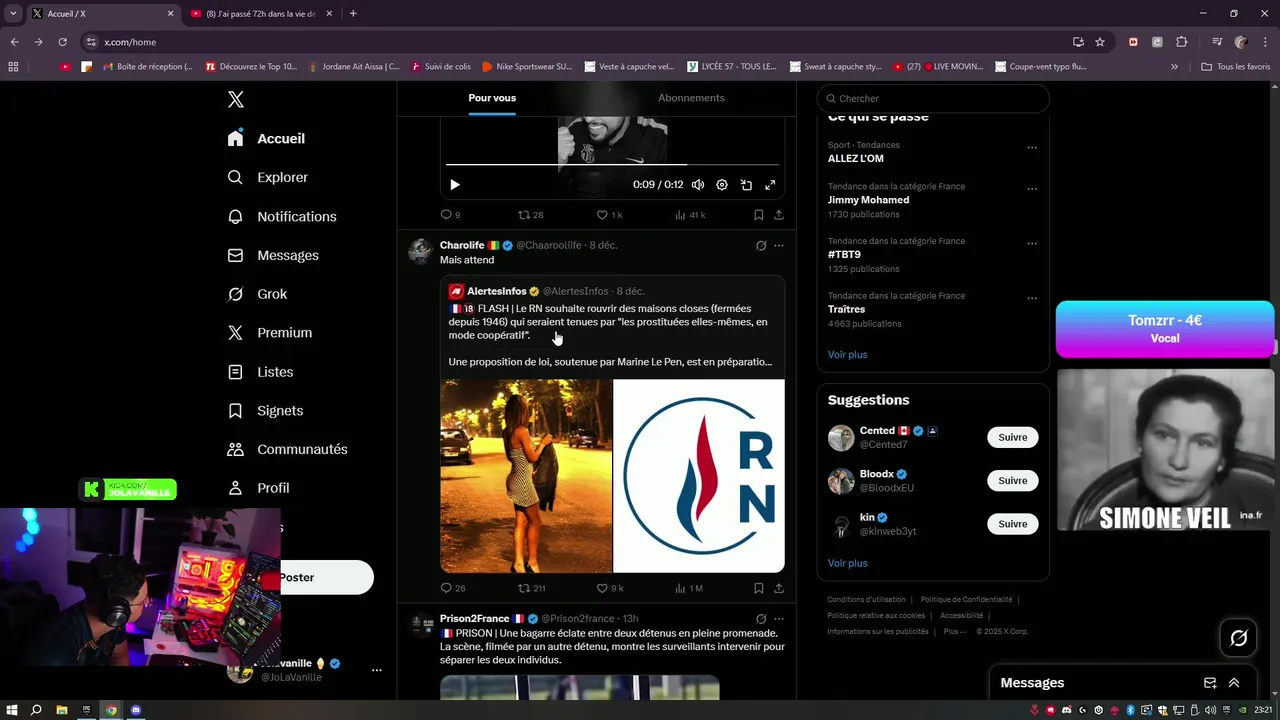Follow kin with Suivre button
Image resolution: width=1280 pixels, height=720 pixels.
(1012, 523)
